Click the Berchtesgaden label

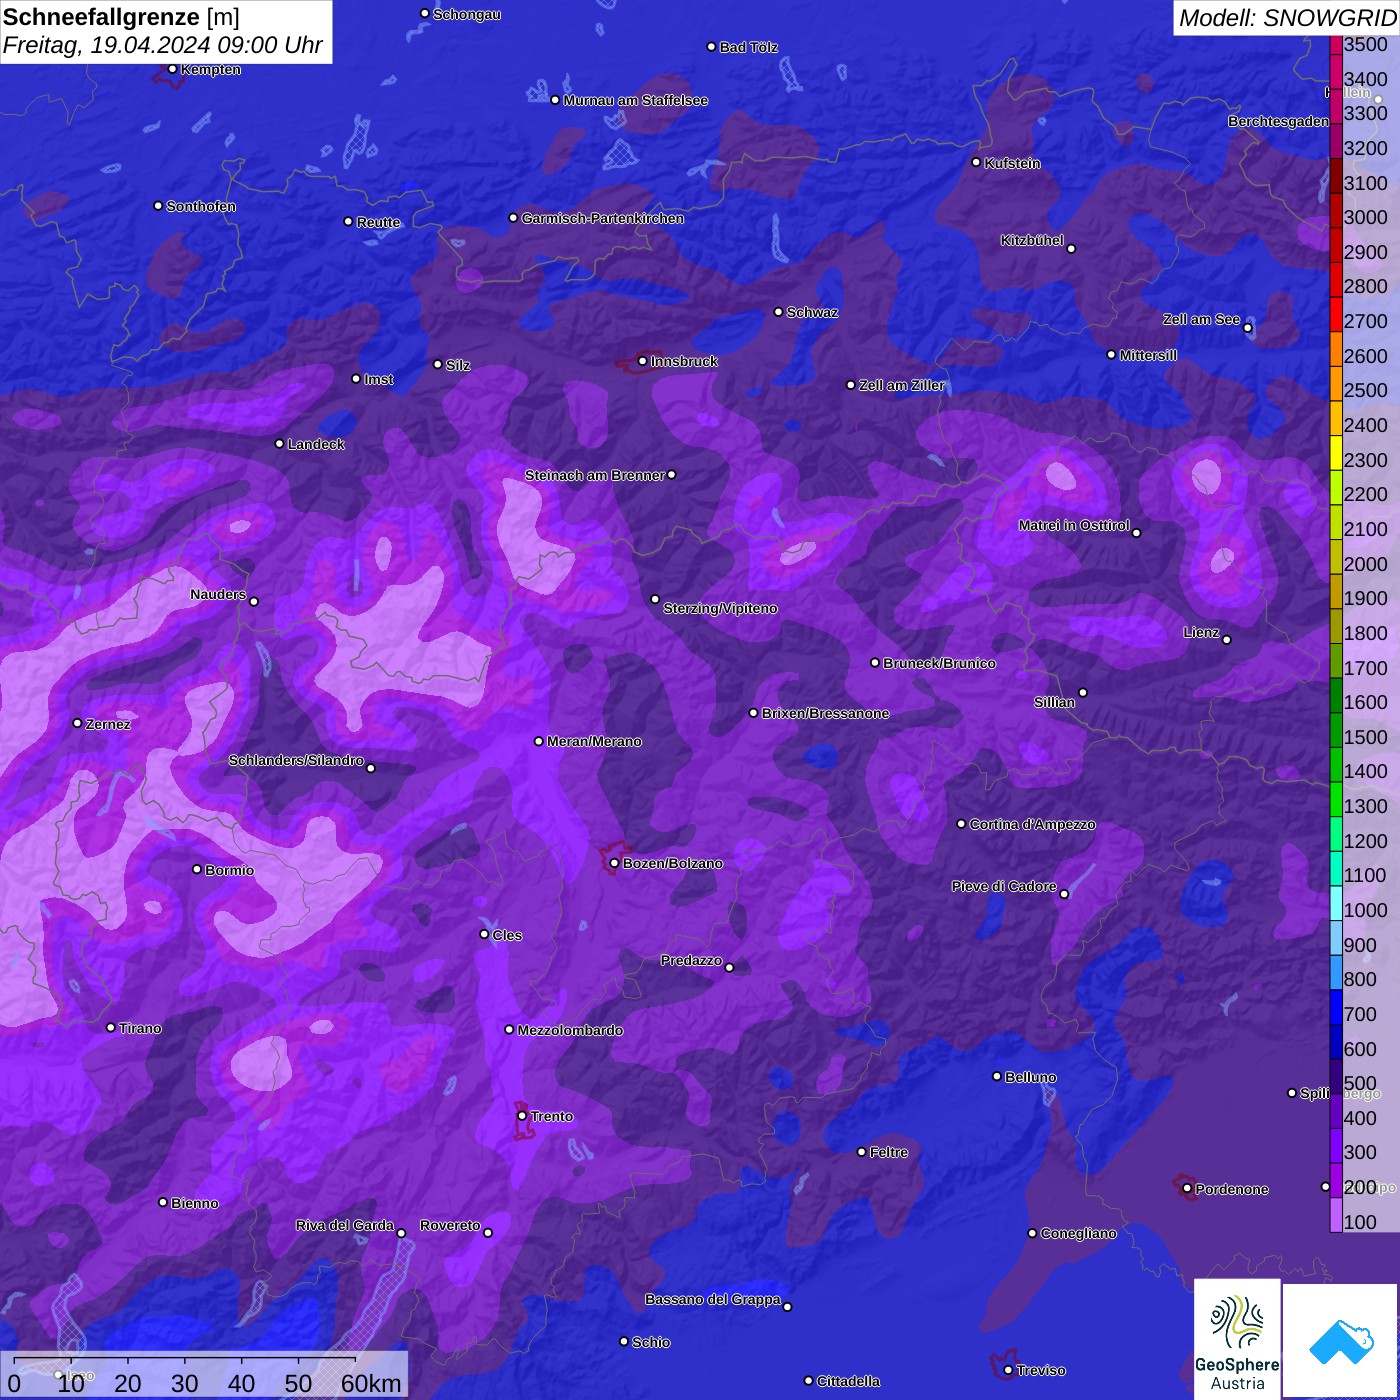[x=1279, y=122]
